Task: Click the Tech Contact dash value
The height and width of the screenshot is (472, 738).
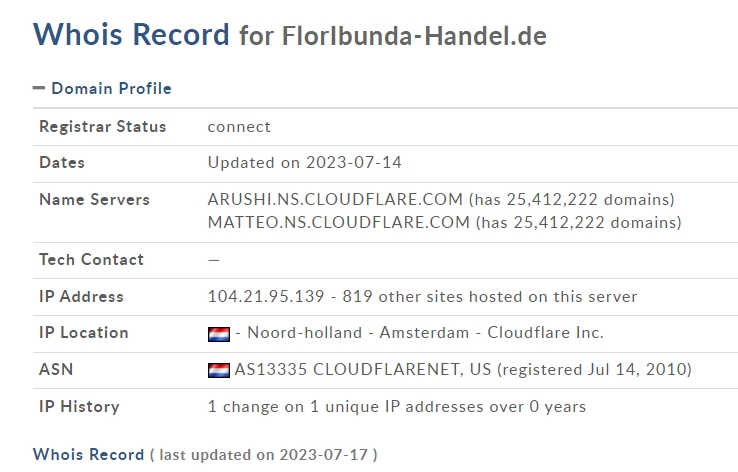Action: pos(214,260)
